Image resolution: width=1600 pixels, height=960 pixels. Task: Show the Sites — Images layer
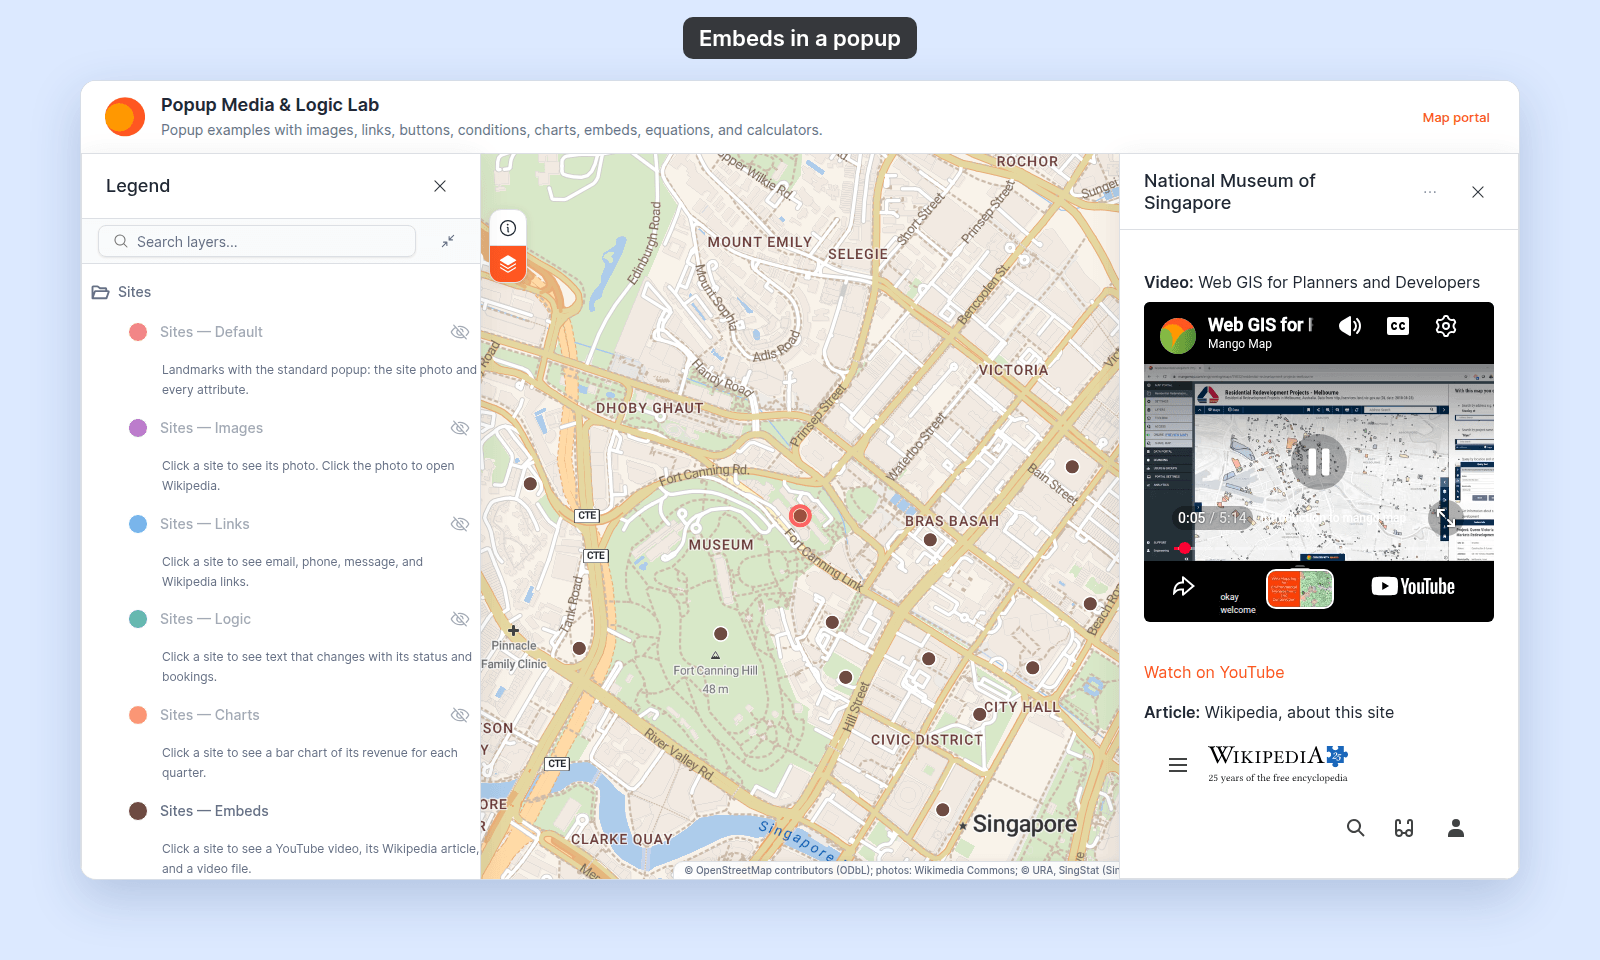pyautogui.click(x=460, y=428)
